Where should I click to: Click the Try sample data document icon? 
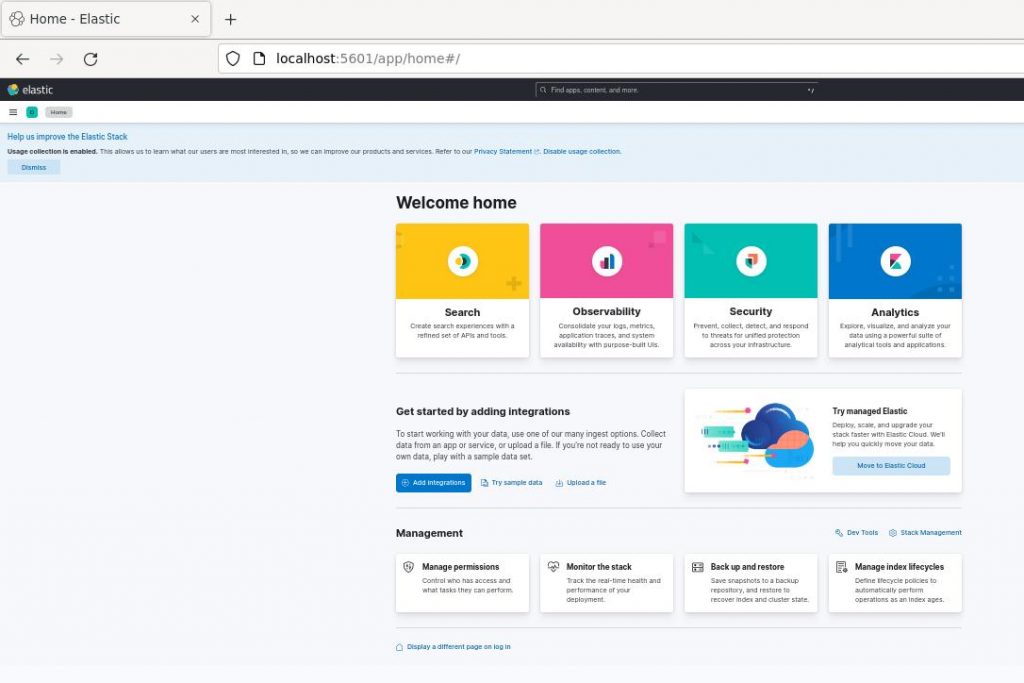coord(485,483)
